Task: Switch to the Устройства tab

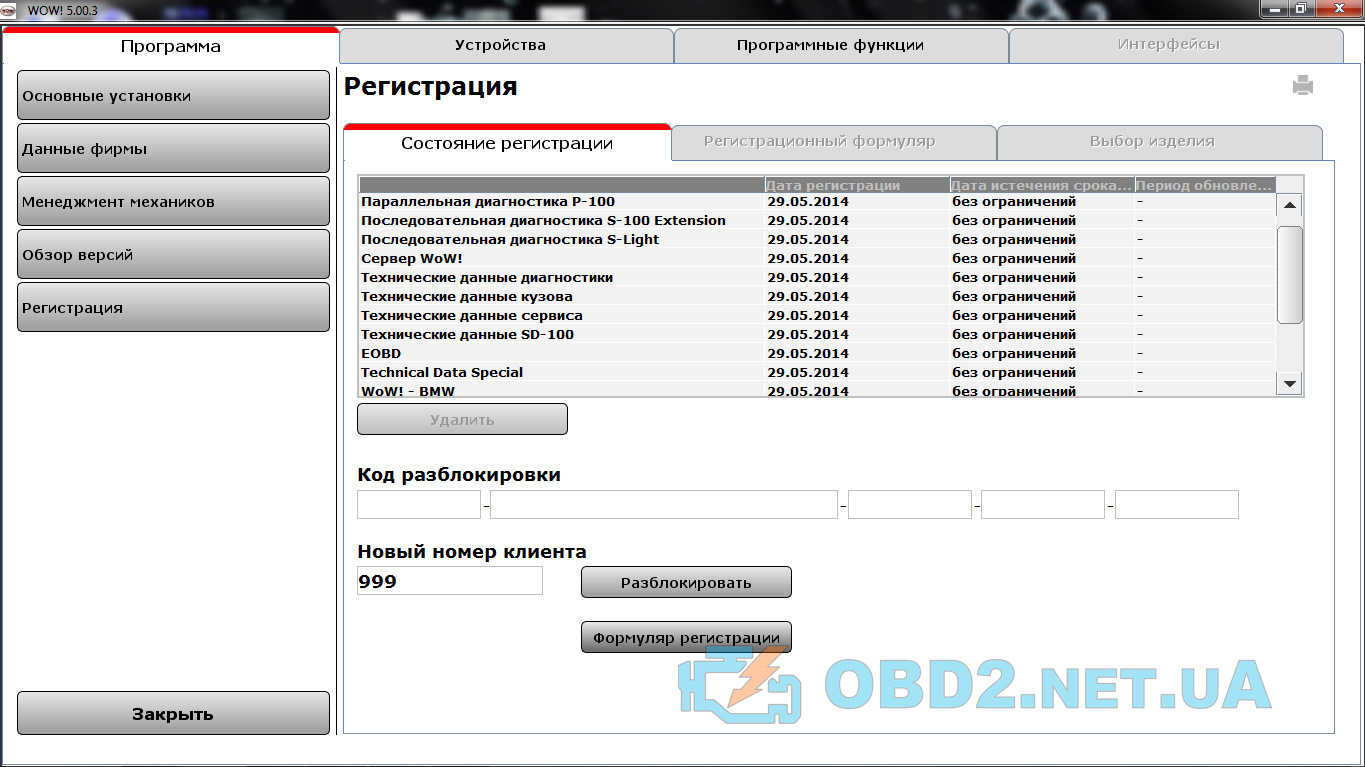Action: 506,45
